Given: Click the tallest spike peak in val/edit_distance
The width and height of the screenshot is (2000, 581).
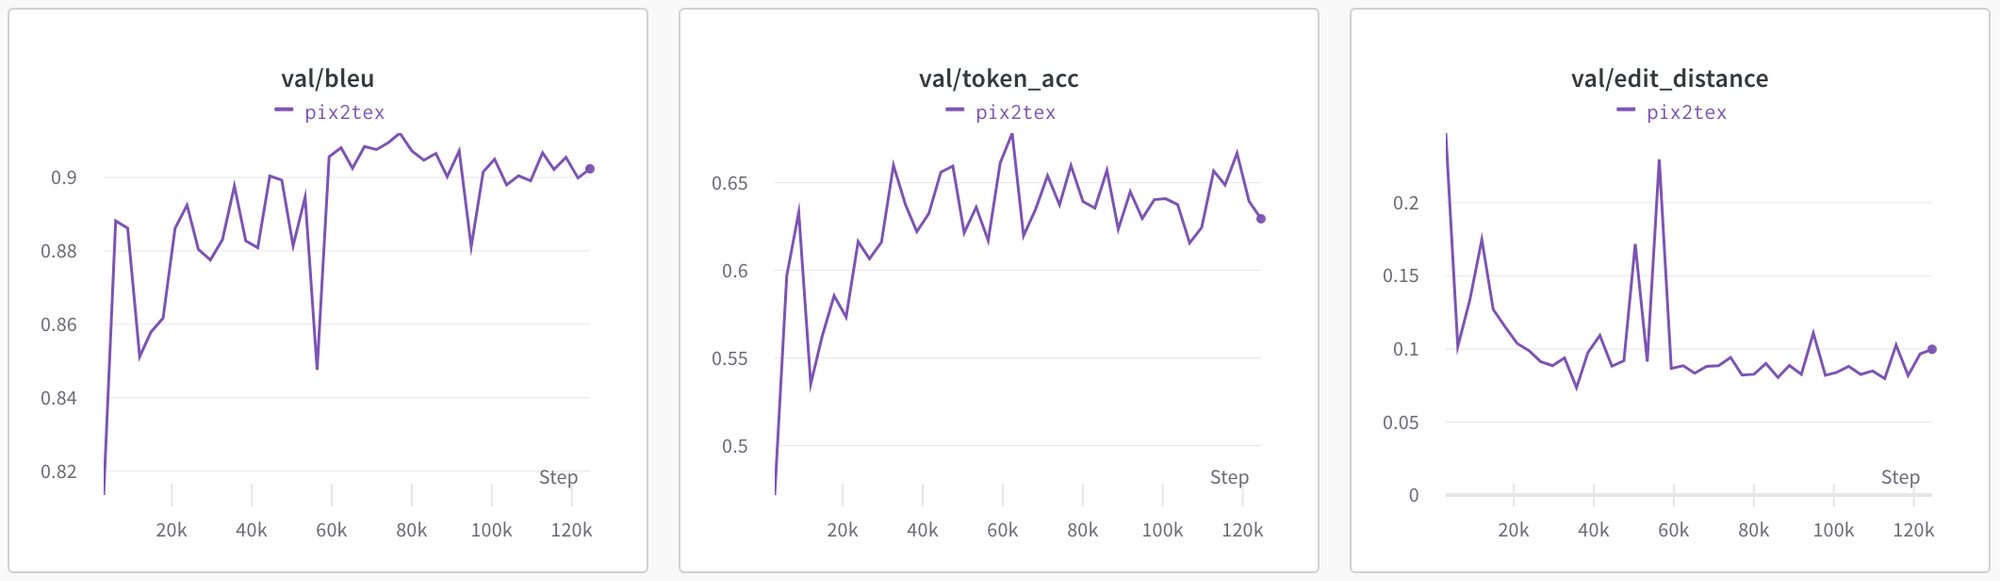Looking at the screenshot, I should pyautogui.click(x=1659, y=160).
